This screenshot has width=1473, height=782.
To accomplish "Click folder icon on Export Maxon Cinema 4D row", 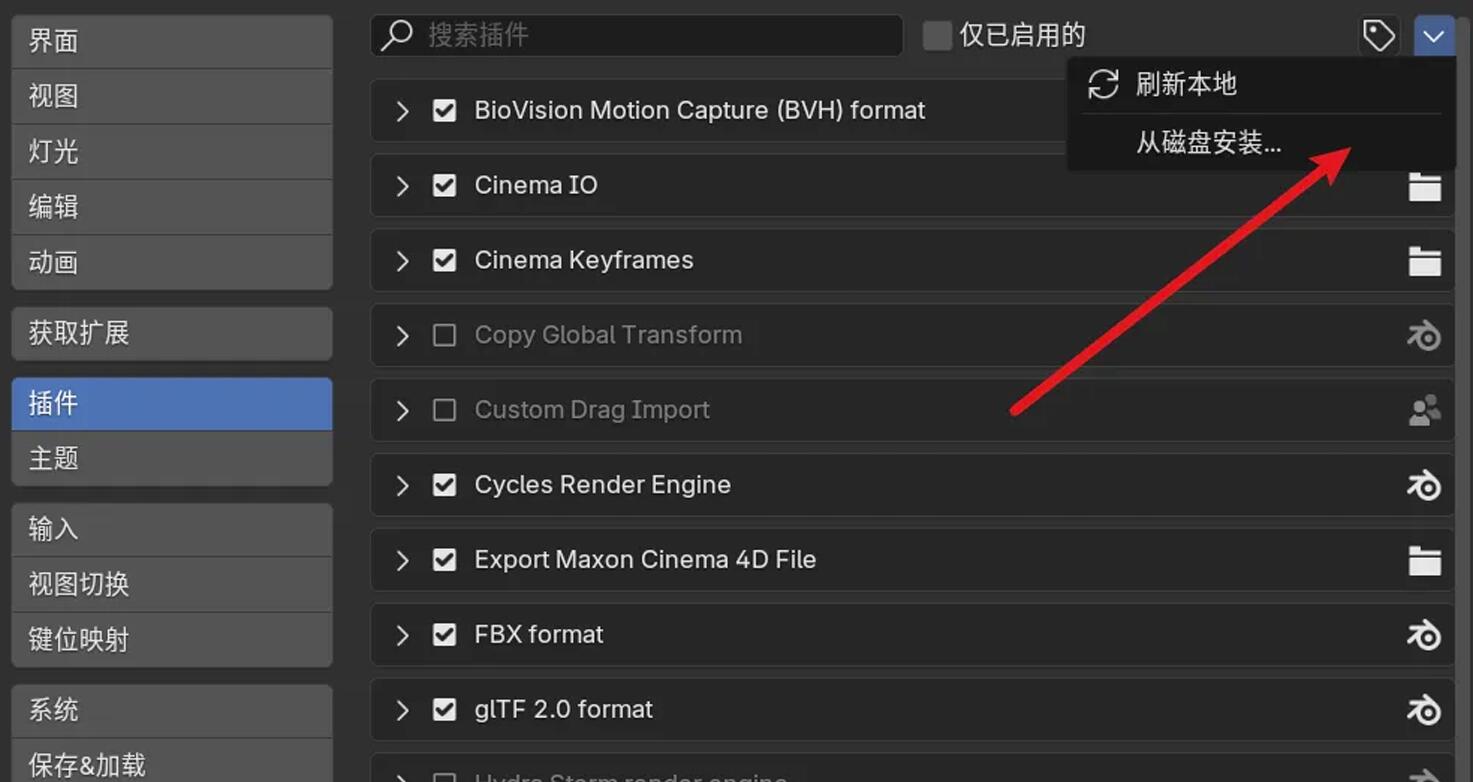I will [1424, 561].
